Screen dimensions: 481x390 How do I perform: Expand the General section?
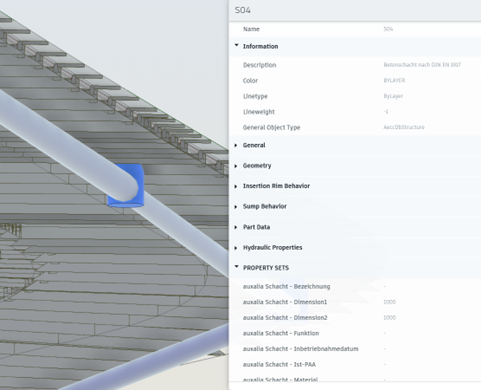[x=236, y=145]
